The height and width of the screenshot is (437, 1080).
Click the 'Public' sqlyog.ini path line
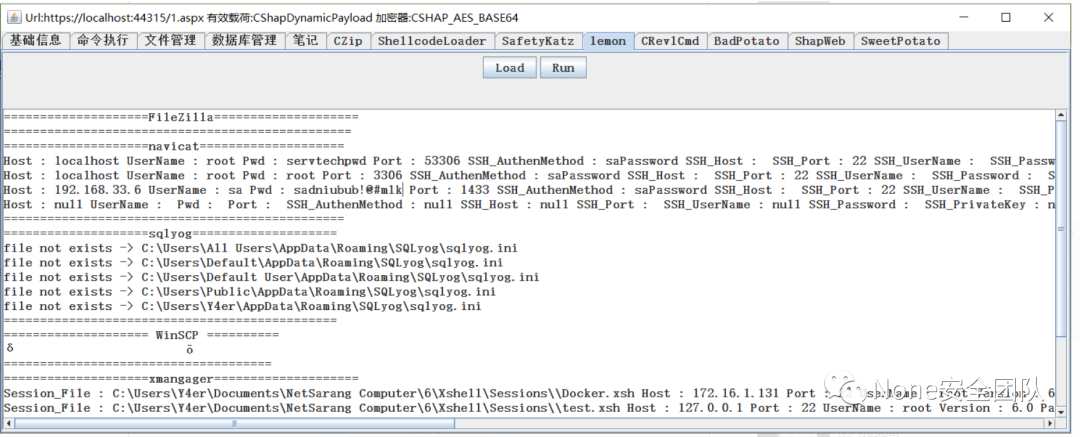(x=250, y=292)
